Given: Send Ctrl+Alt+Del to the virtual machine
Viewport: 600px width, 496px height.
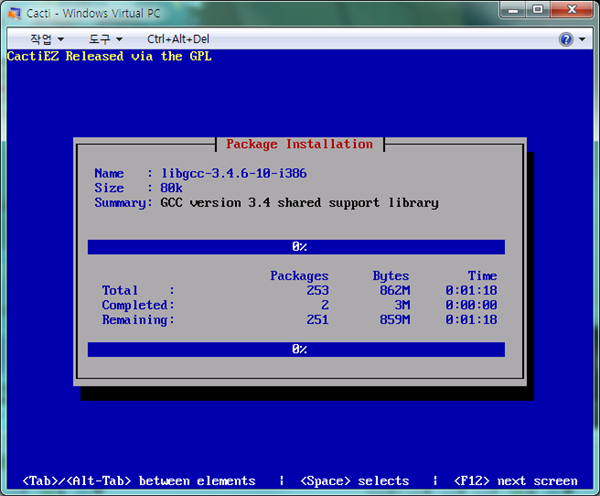Looking at the screenshot, I should (x=178, y=39).
